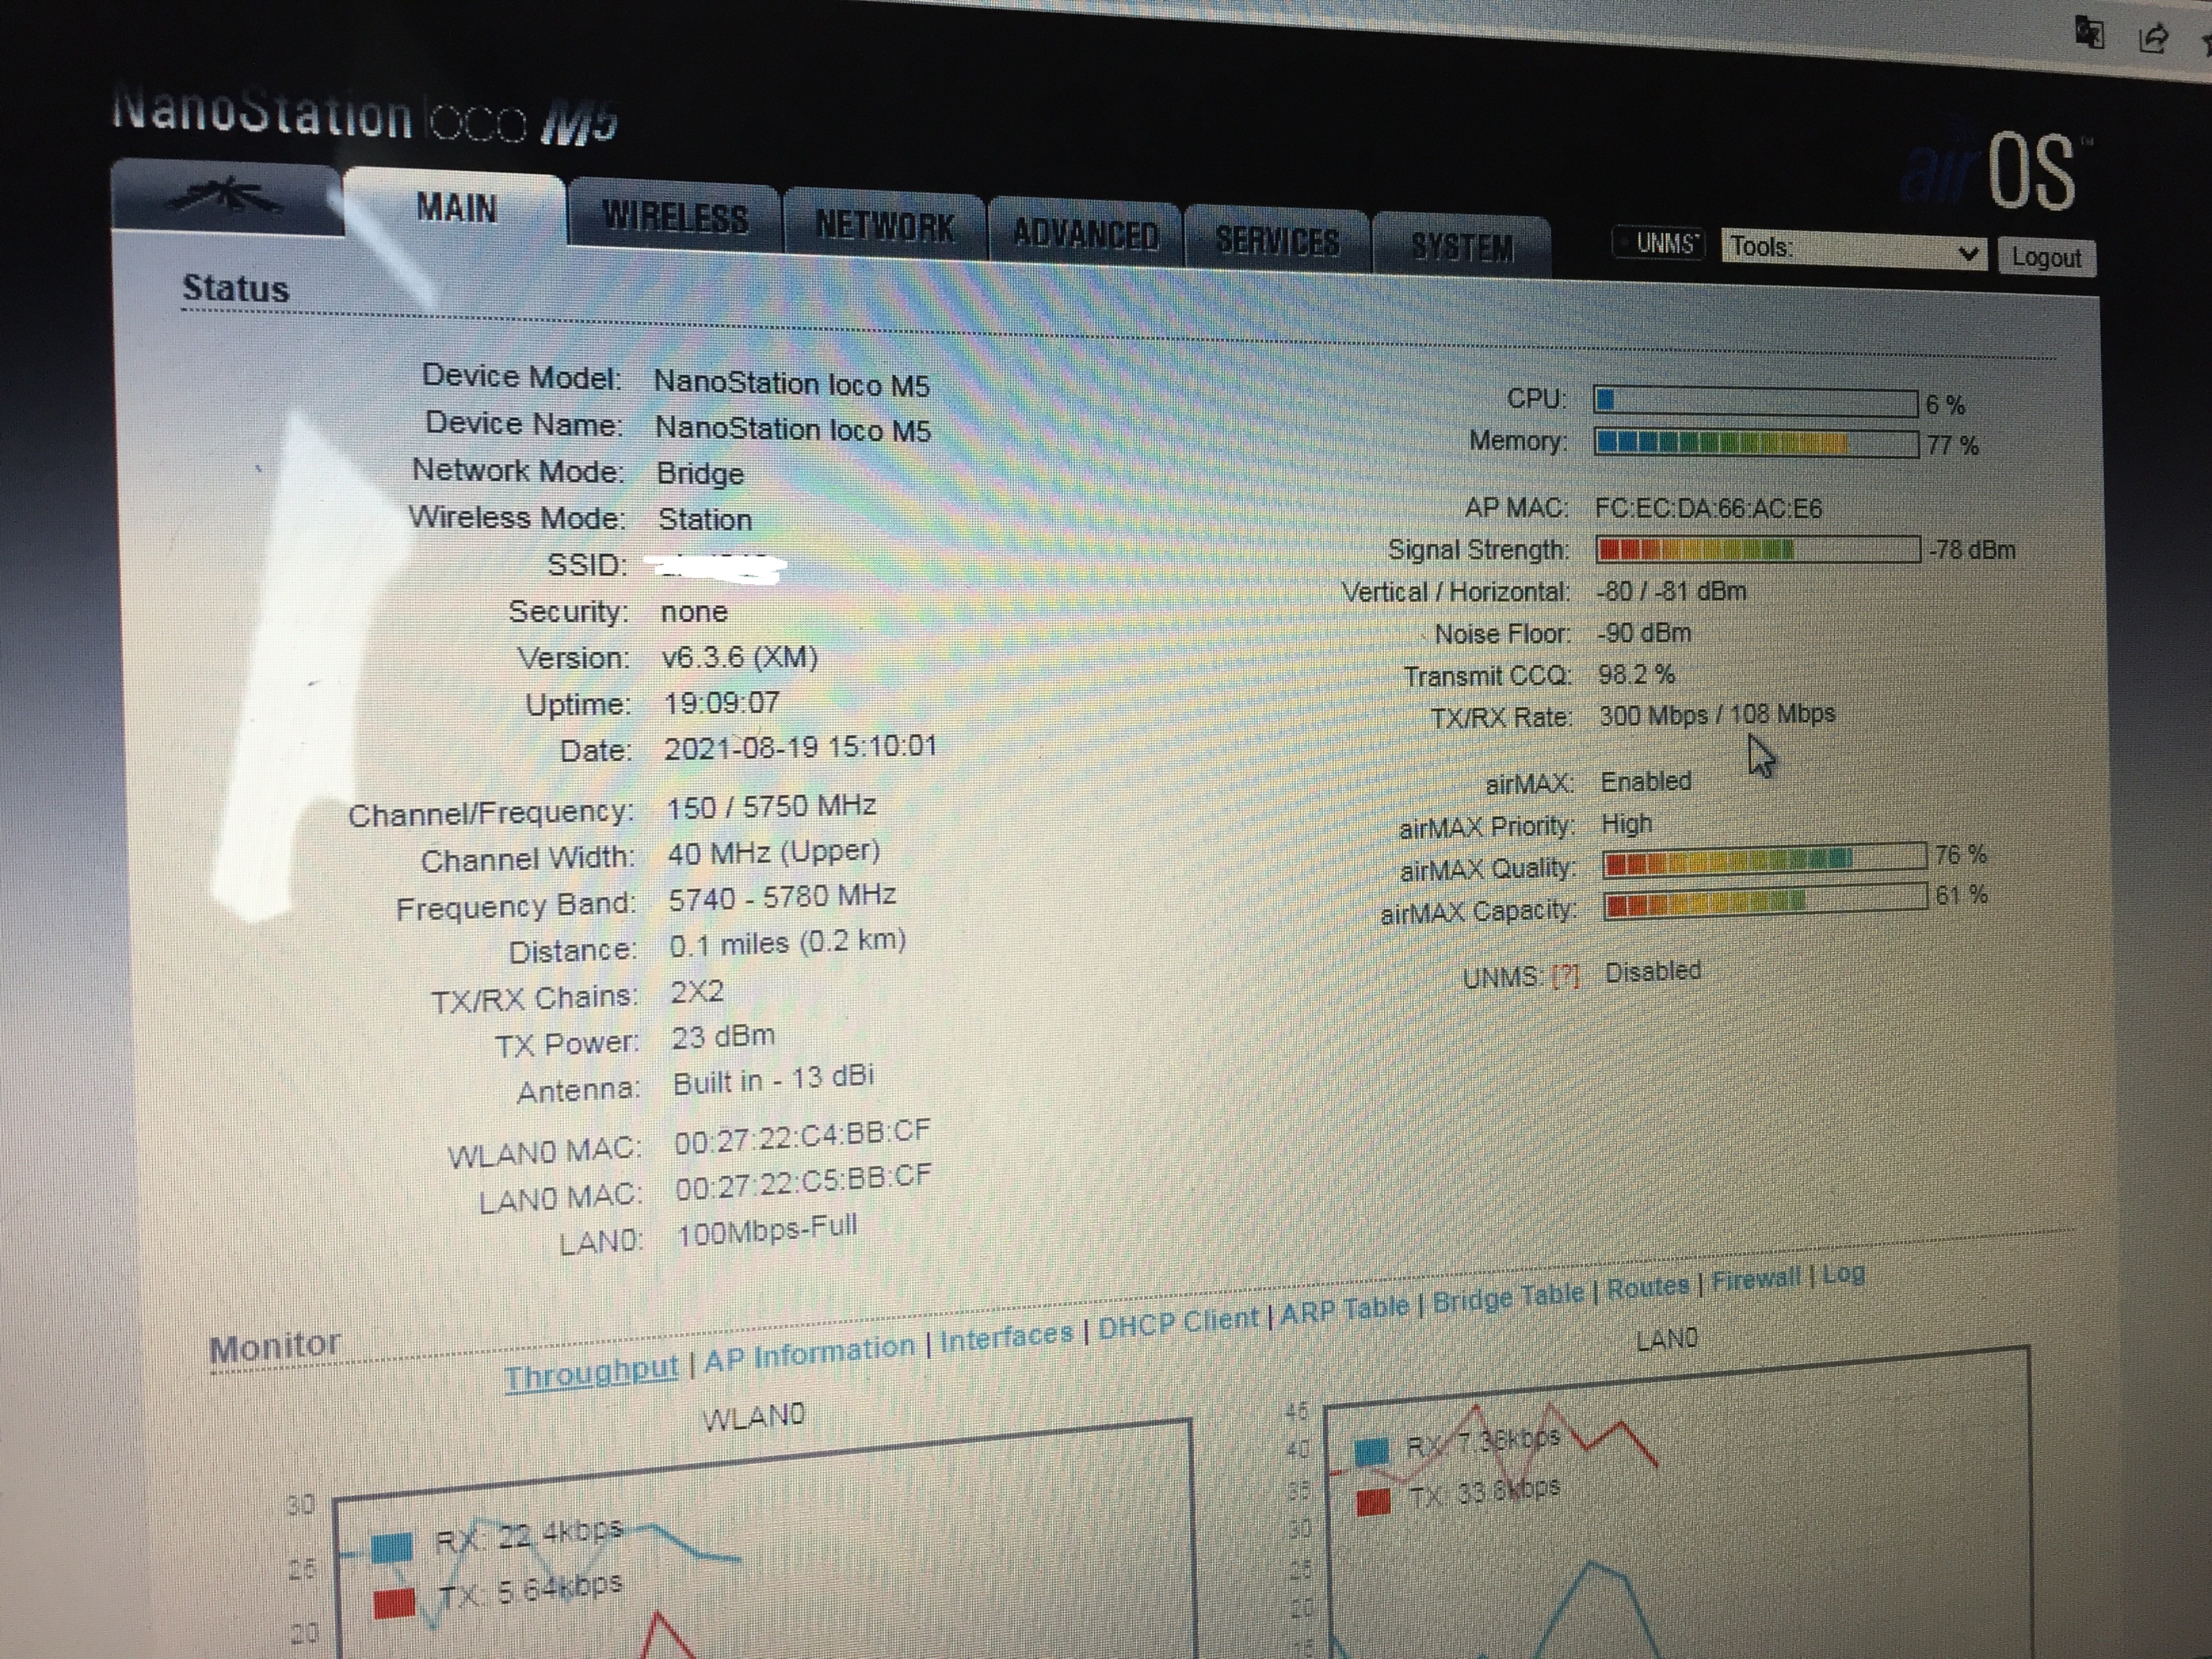Open the Log link
This screenshot has width=2212, height=1659.
[1843, 1273]
